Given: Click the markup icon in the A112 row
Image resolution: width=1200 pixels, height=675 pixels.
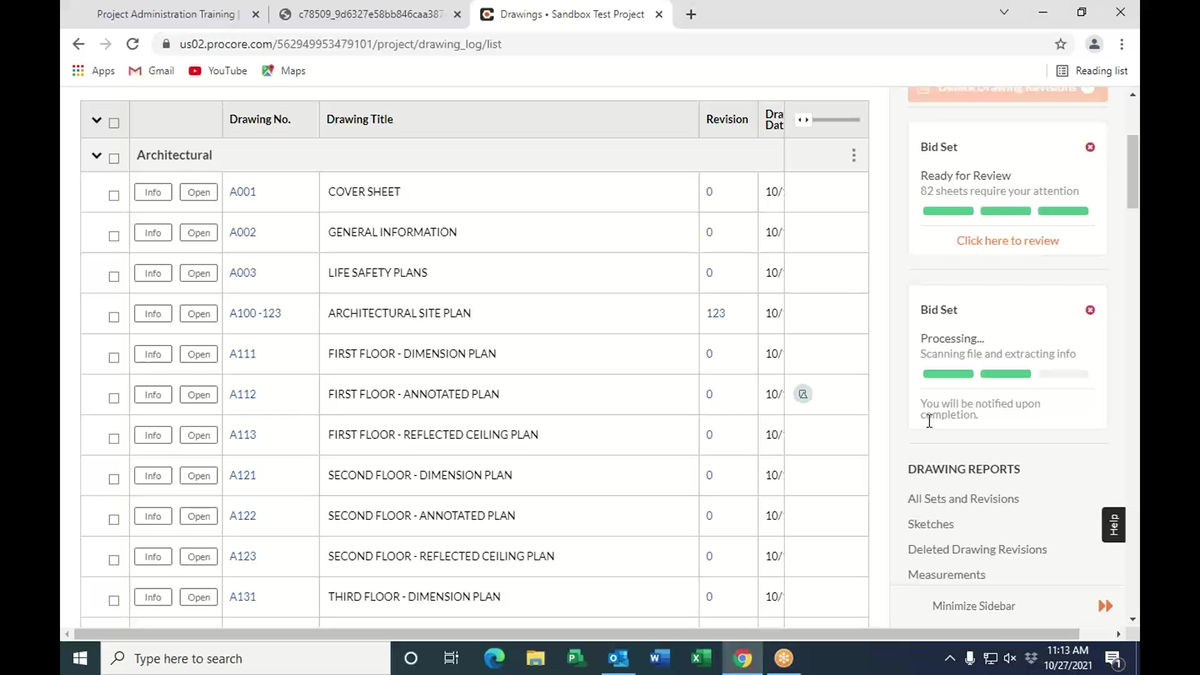Looking at the screenshot, I should [802, 394].
